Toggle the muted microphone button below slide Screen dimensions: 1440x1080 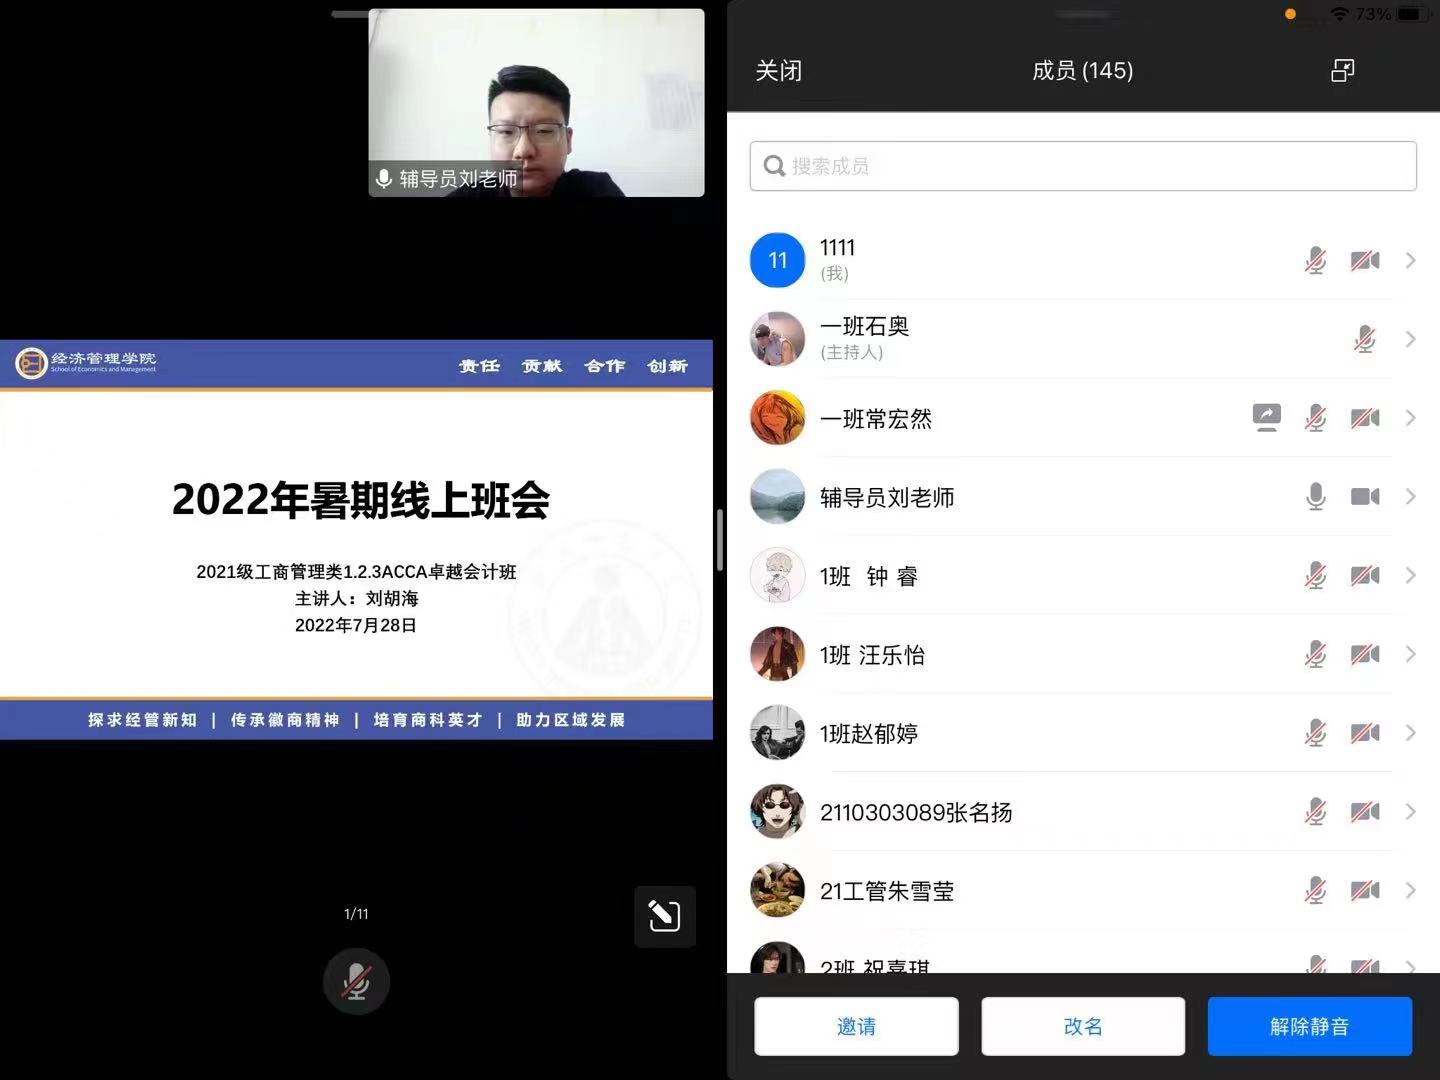click(356, 982)
